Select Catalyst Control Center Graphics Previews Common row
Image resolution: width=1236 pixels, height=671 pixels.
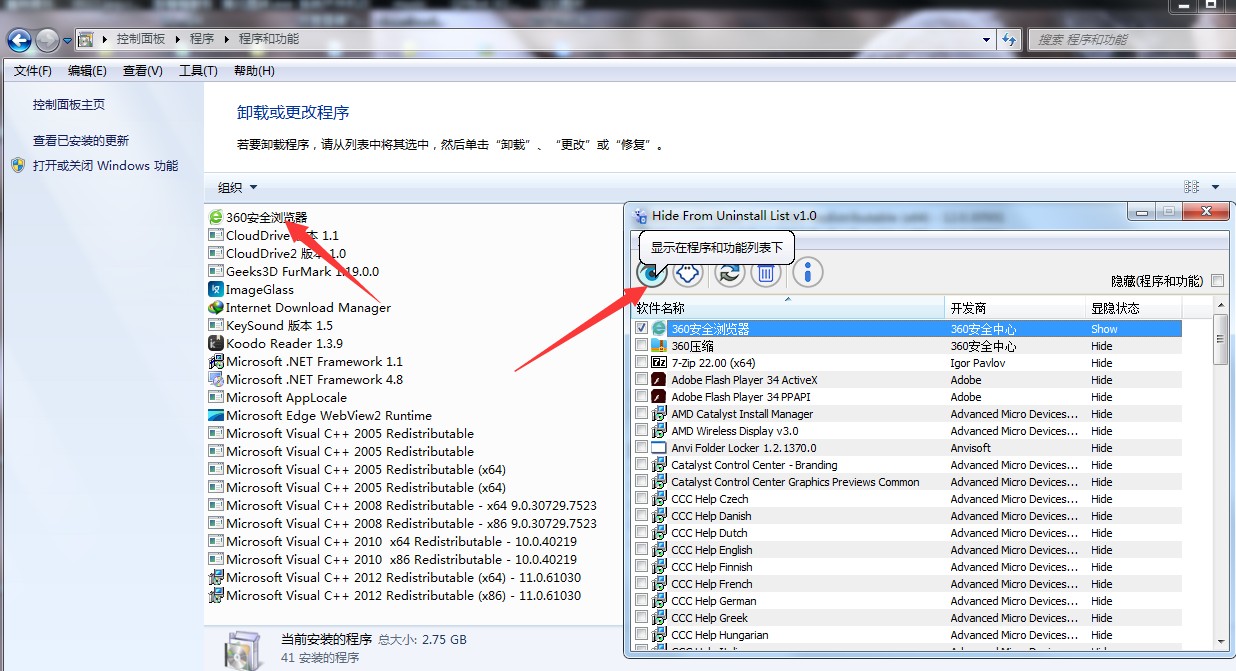(x=908, y=481)
